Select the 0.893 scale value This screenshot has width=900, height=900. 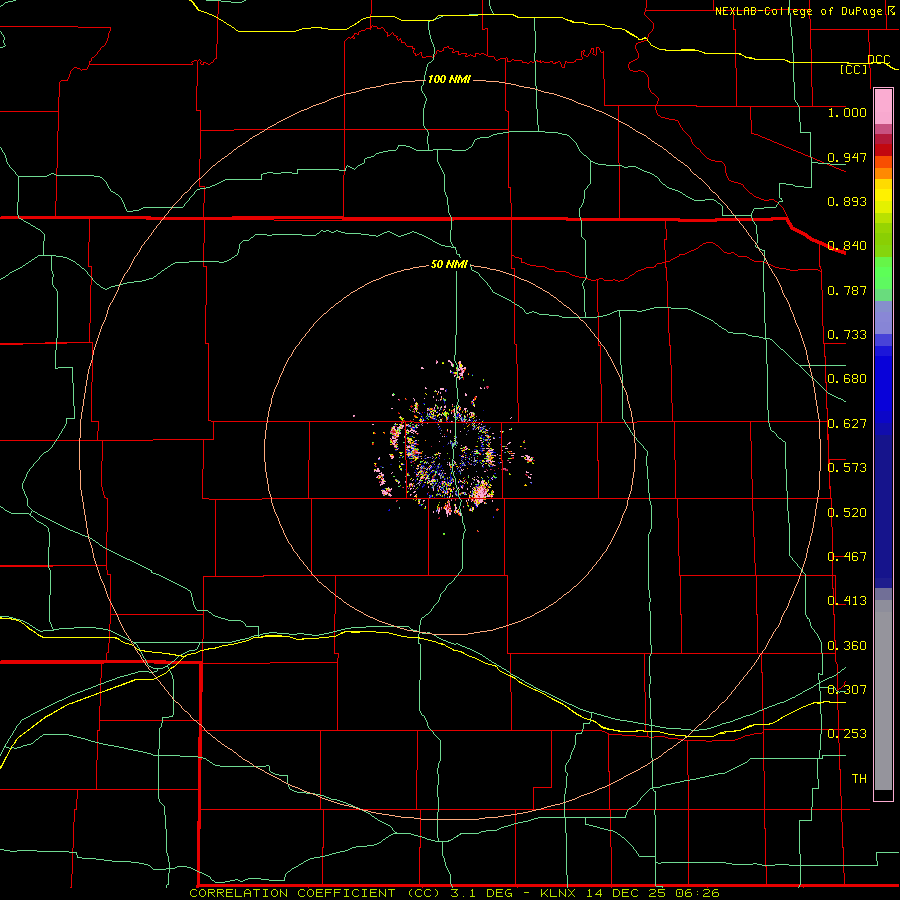pyautogui.click(x=847, y=201)
